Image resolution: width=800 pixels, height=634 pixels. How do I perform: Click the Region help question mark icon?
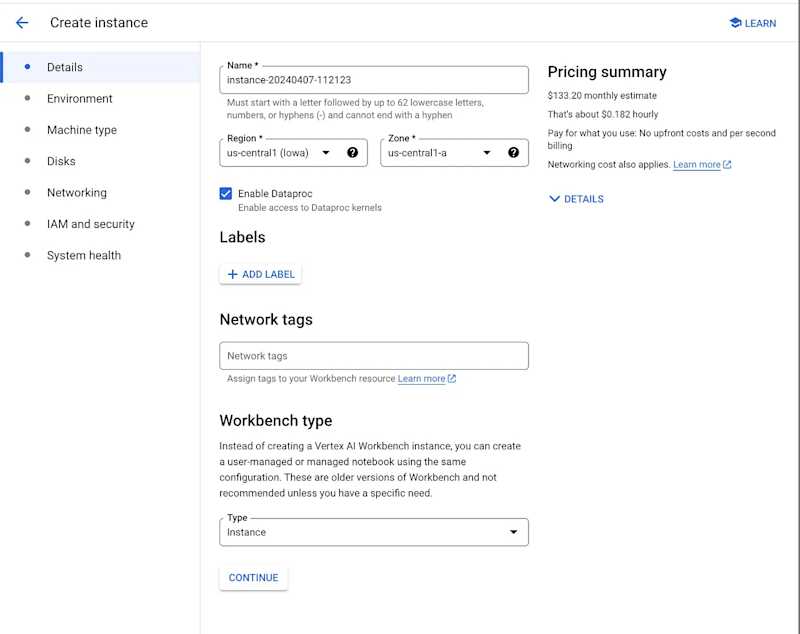click(x=353, y=153)
